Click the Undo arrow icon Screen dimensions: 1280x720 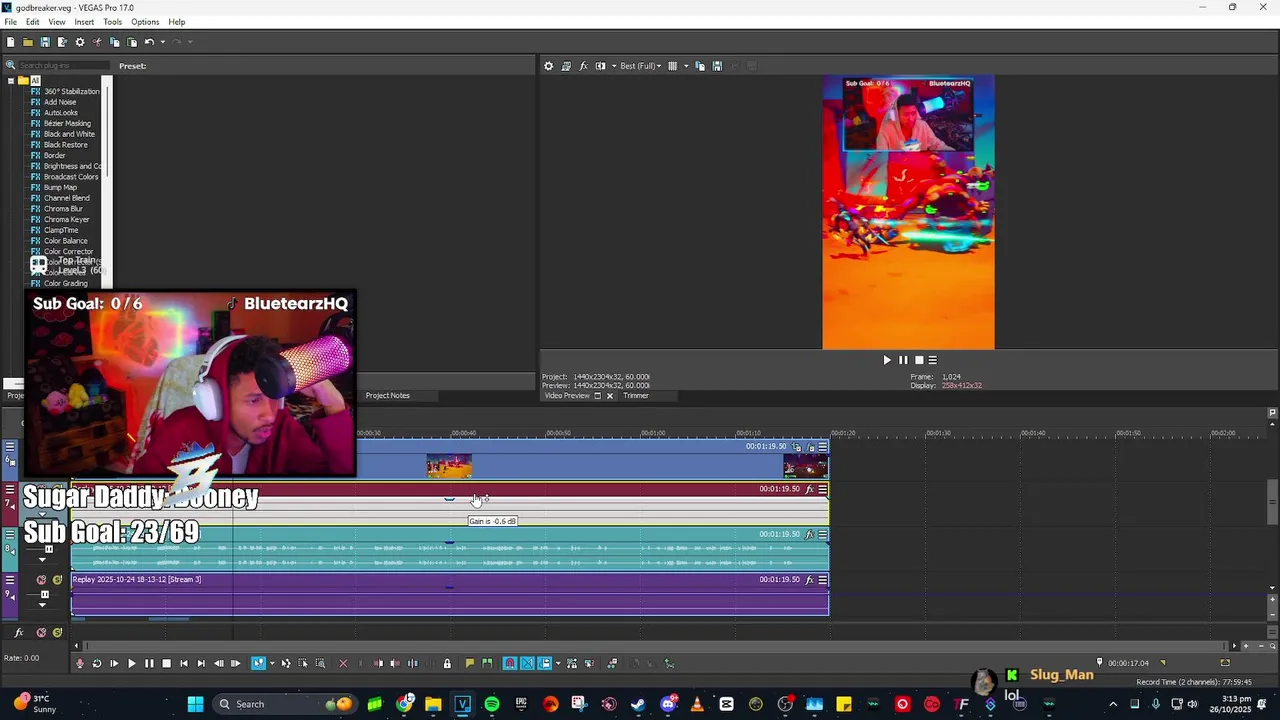tap(149, 42)
